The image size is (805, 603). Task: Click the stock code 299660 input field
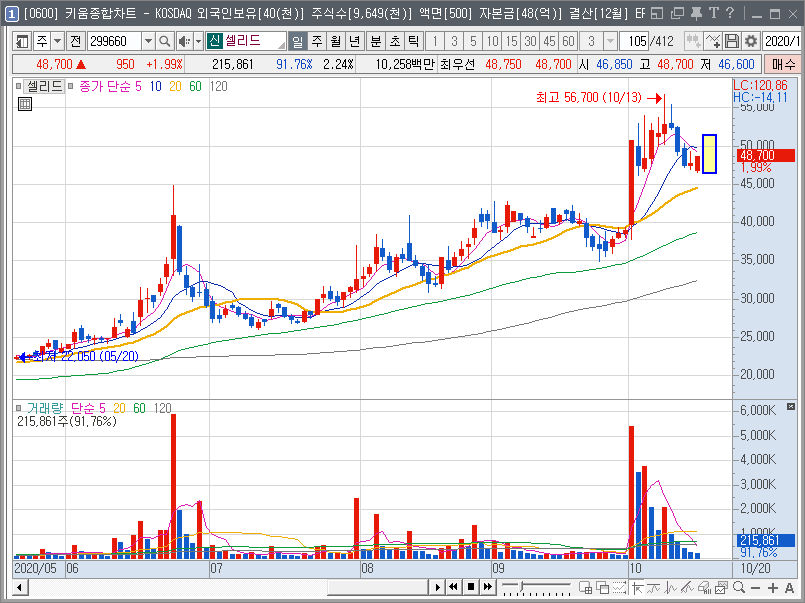114,41
